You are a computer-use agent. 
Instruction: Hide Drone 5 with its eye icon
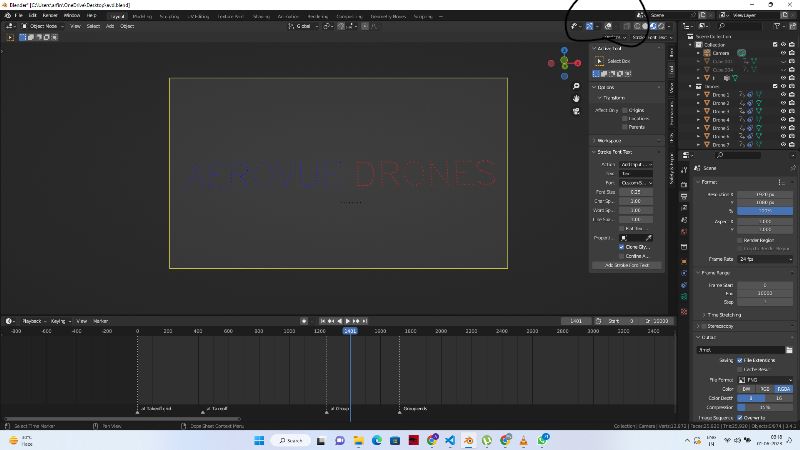tap(783, 128)
